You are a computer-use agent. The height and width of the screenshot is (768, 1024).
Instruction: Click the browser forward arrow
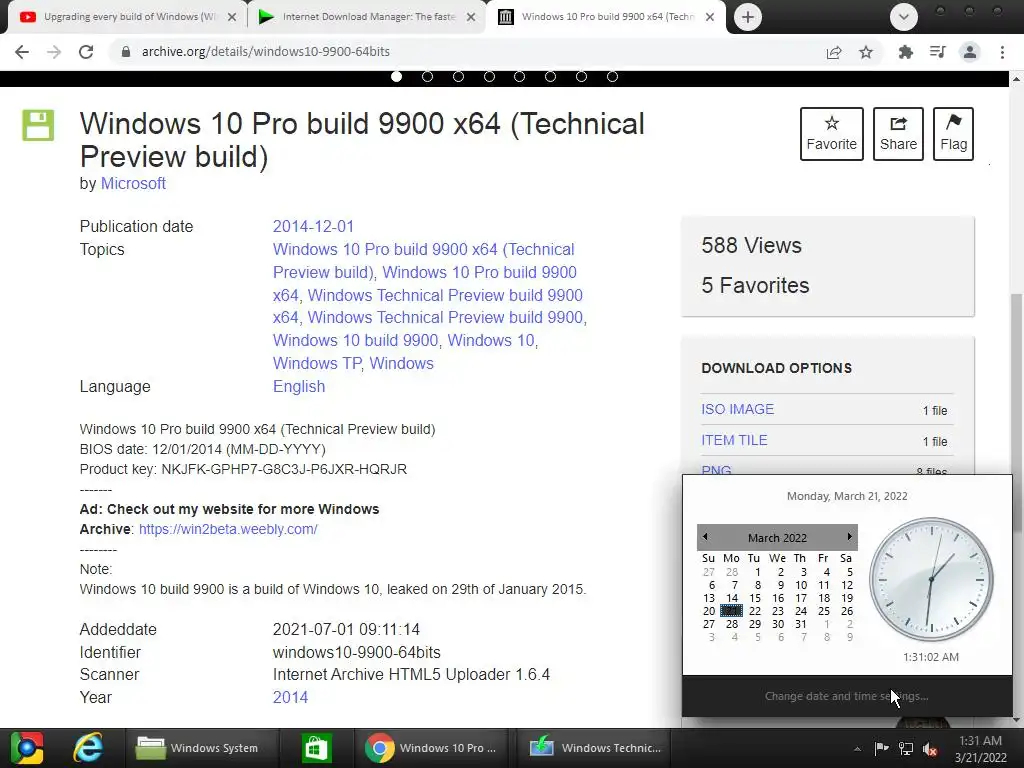(x=54, y=52)
